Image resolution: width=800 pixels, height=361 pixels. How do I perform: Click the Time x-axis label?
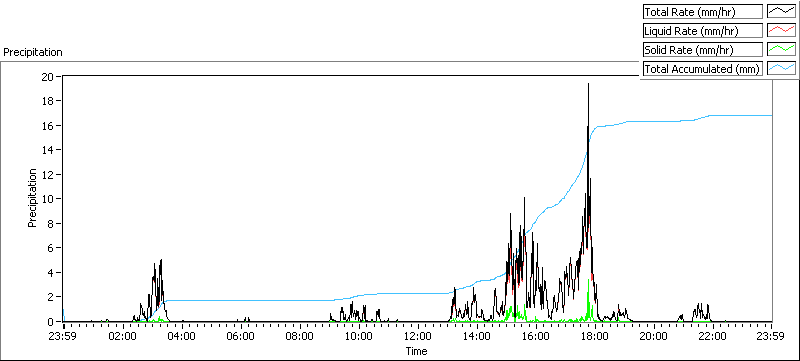pos(416,351)
